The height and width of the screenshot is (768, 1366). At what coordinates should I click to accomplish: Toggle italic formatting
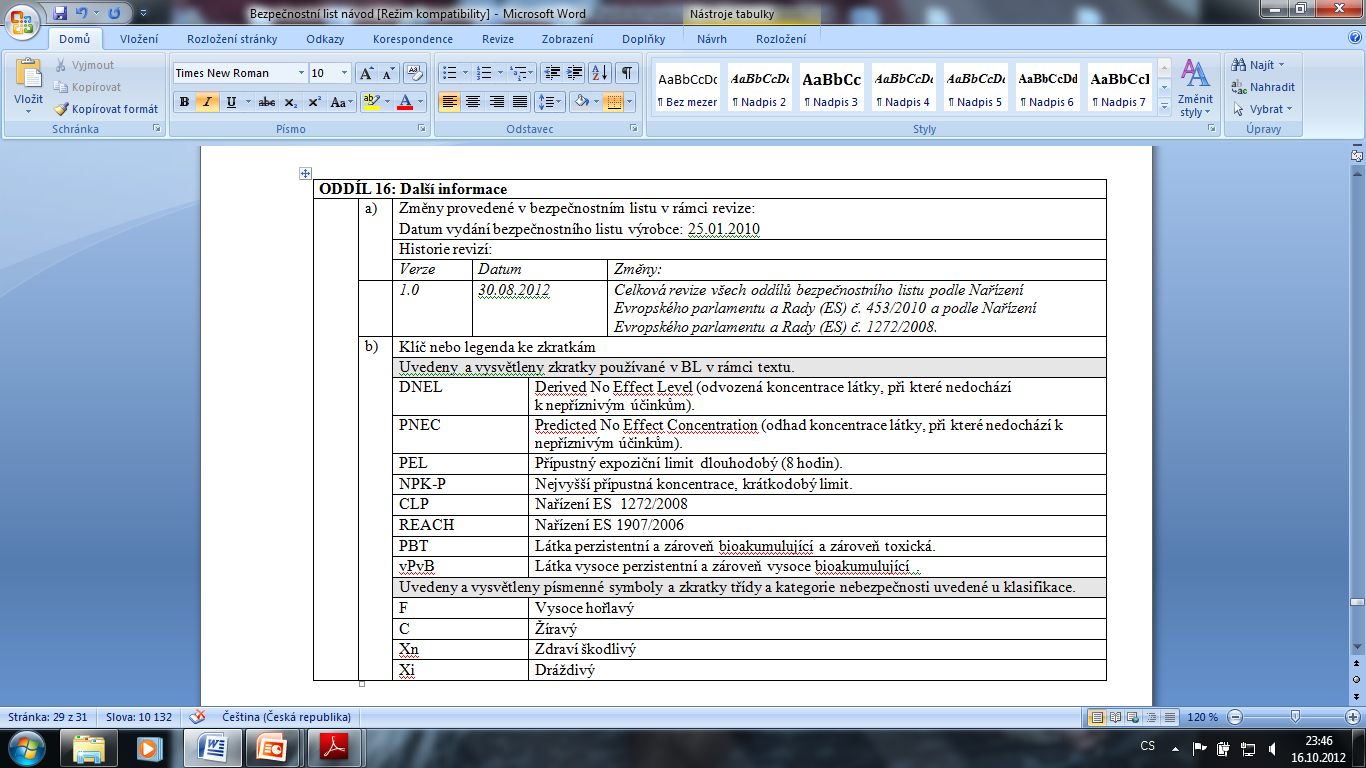pos(208,102)
